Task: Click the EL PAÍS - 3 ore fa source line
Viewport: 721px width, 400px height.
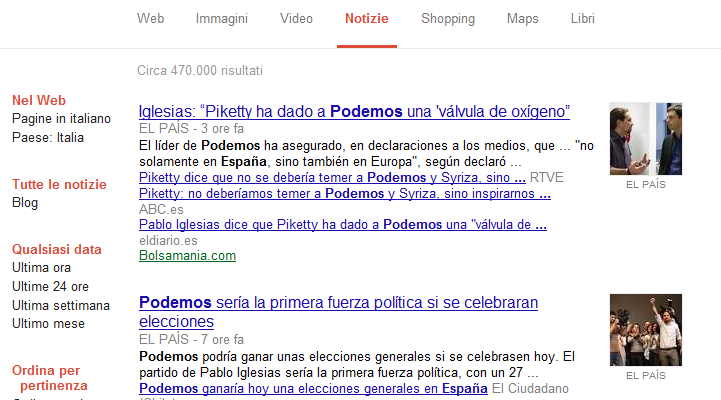Action: point(191,128)
